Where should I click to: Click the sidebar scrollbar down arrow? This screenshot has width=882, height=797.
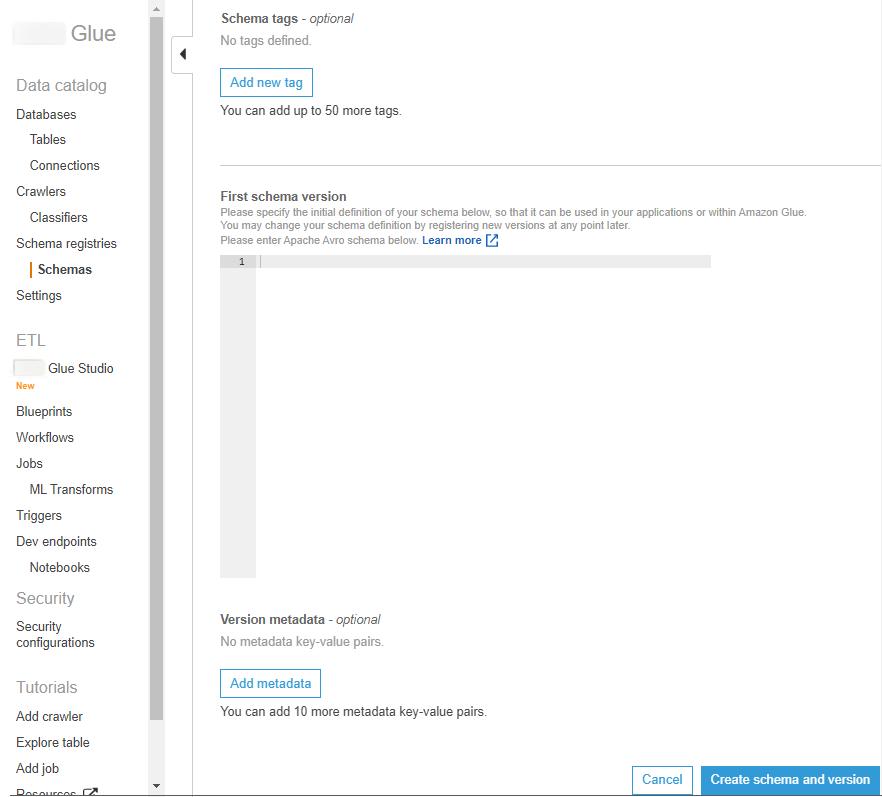[x=155, y=786]
